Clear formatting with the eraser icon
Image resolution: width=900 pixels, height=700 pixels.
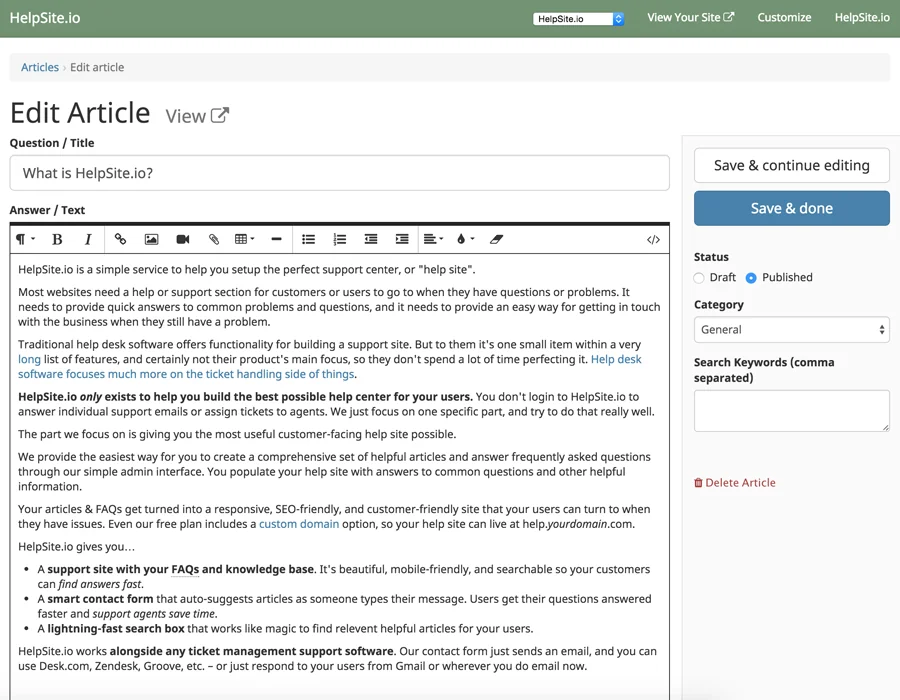(x=497, y=239)
